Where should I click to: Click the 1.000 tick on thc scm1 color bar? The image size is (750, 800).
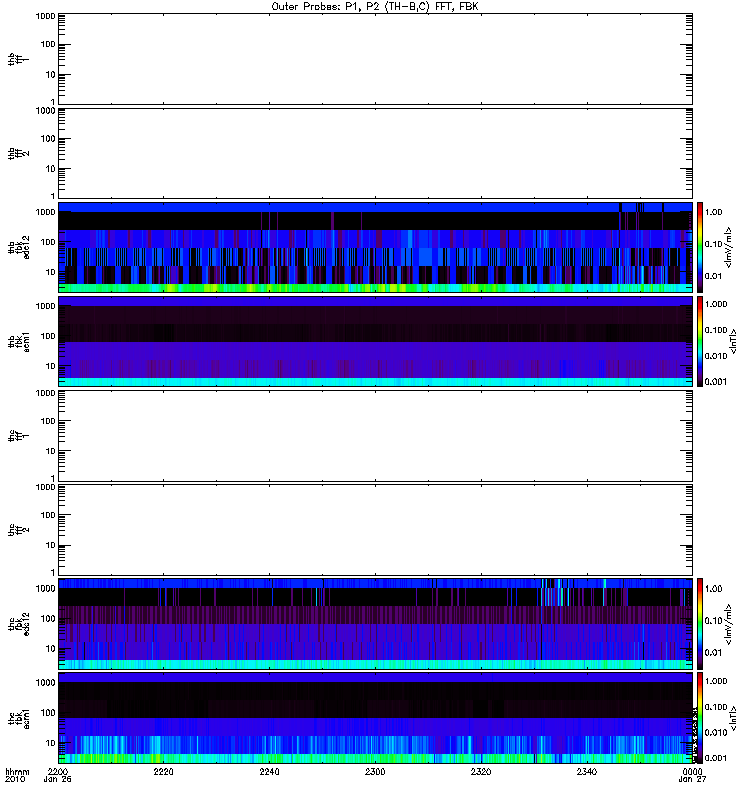pyautogui.click(x=716, y=681)
